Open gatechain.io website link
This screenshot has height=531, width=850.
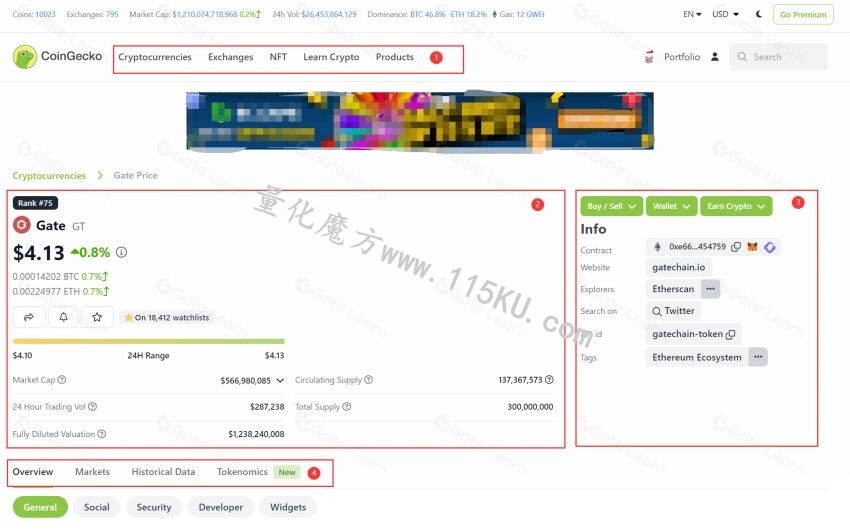point(679,267)
